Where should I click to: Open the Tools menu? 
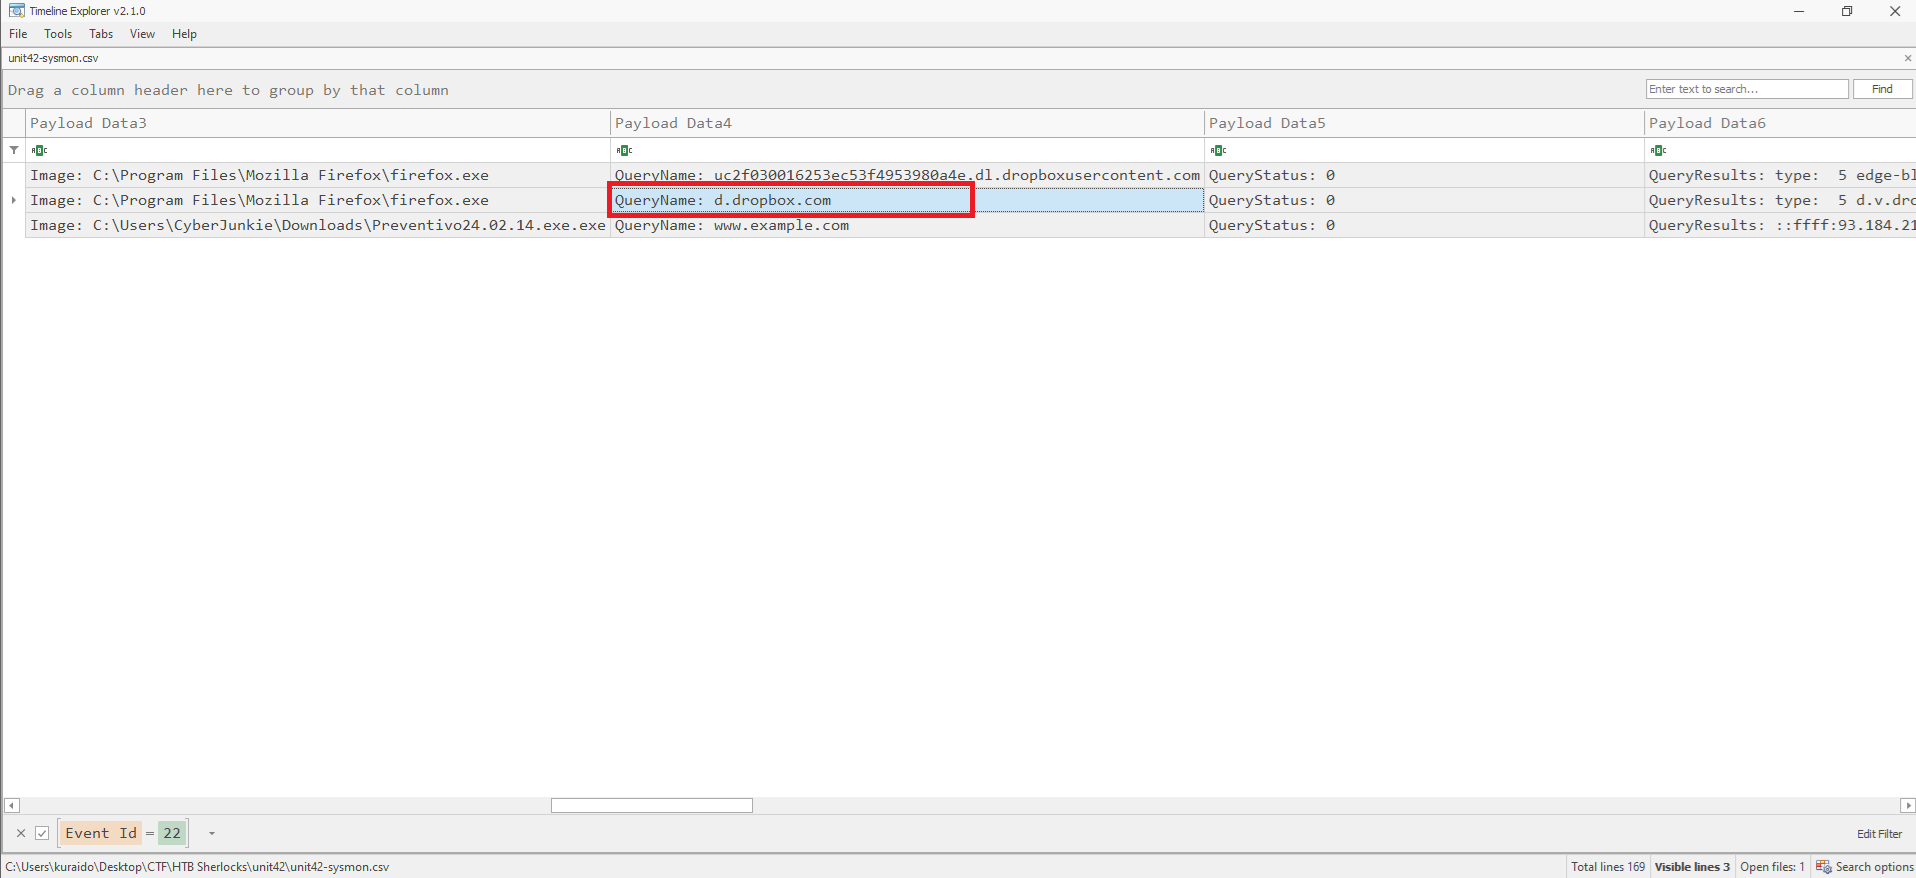(58, 34)
